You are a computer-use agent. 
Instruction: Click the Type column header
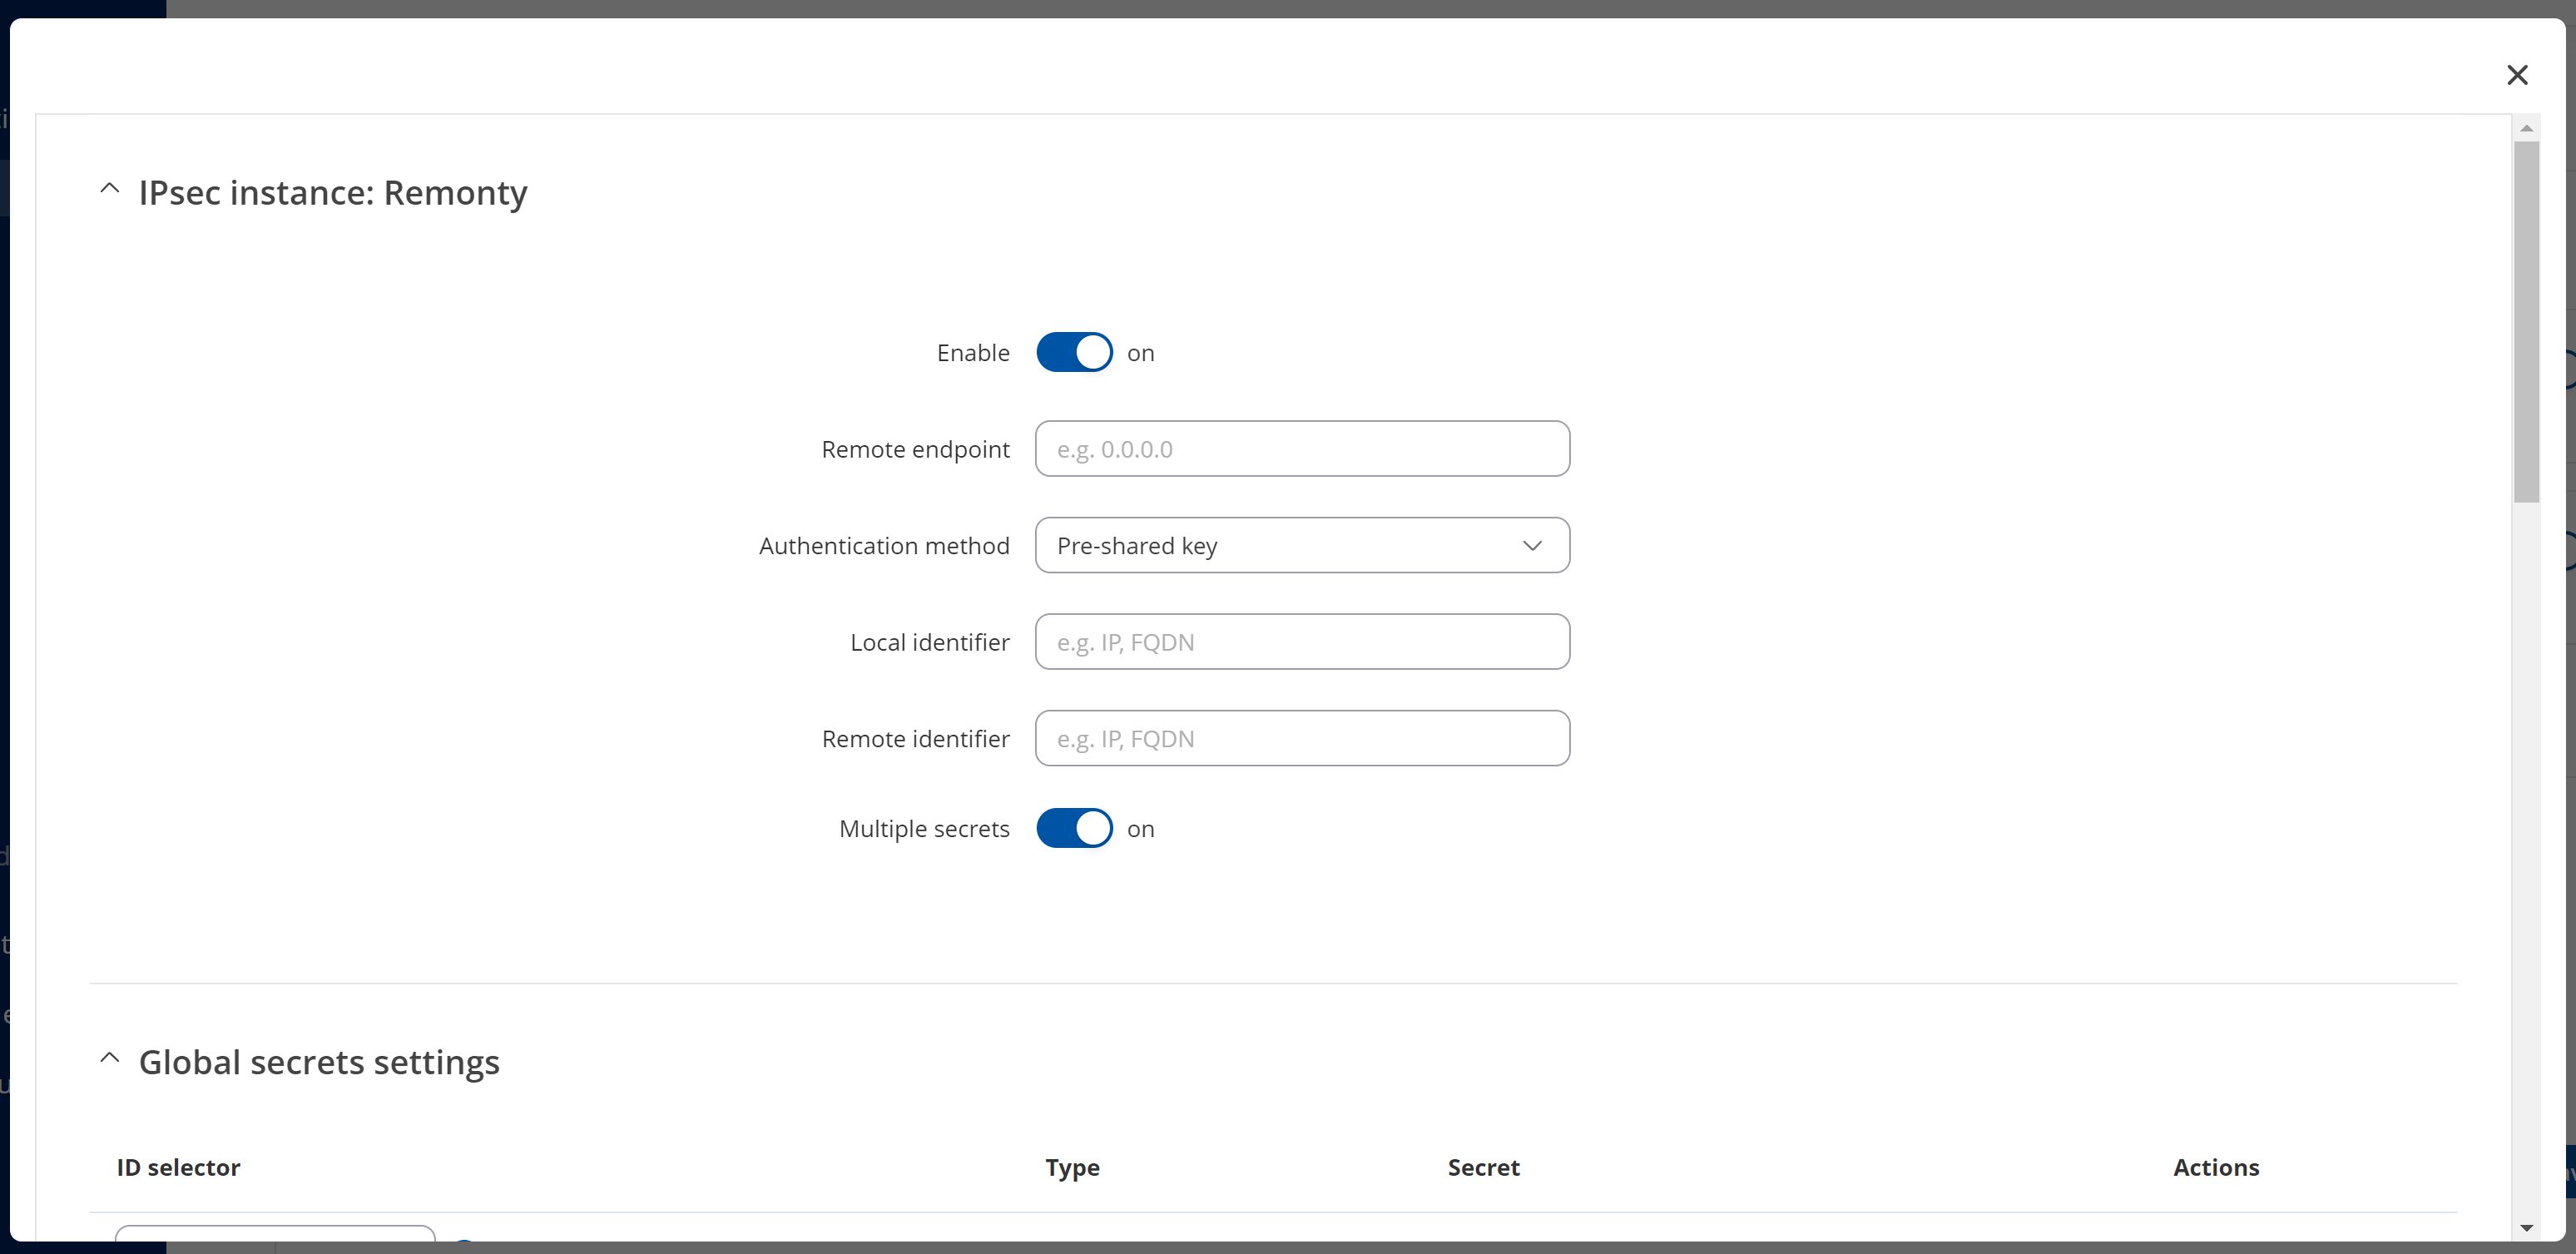pos(1072,1167)
